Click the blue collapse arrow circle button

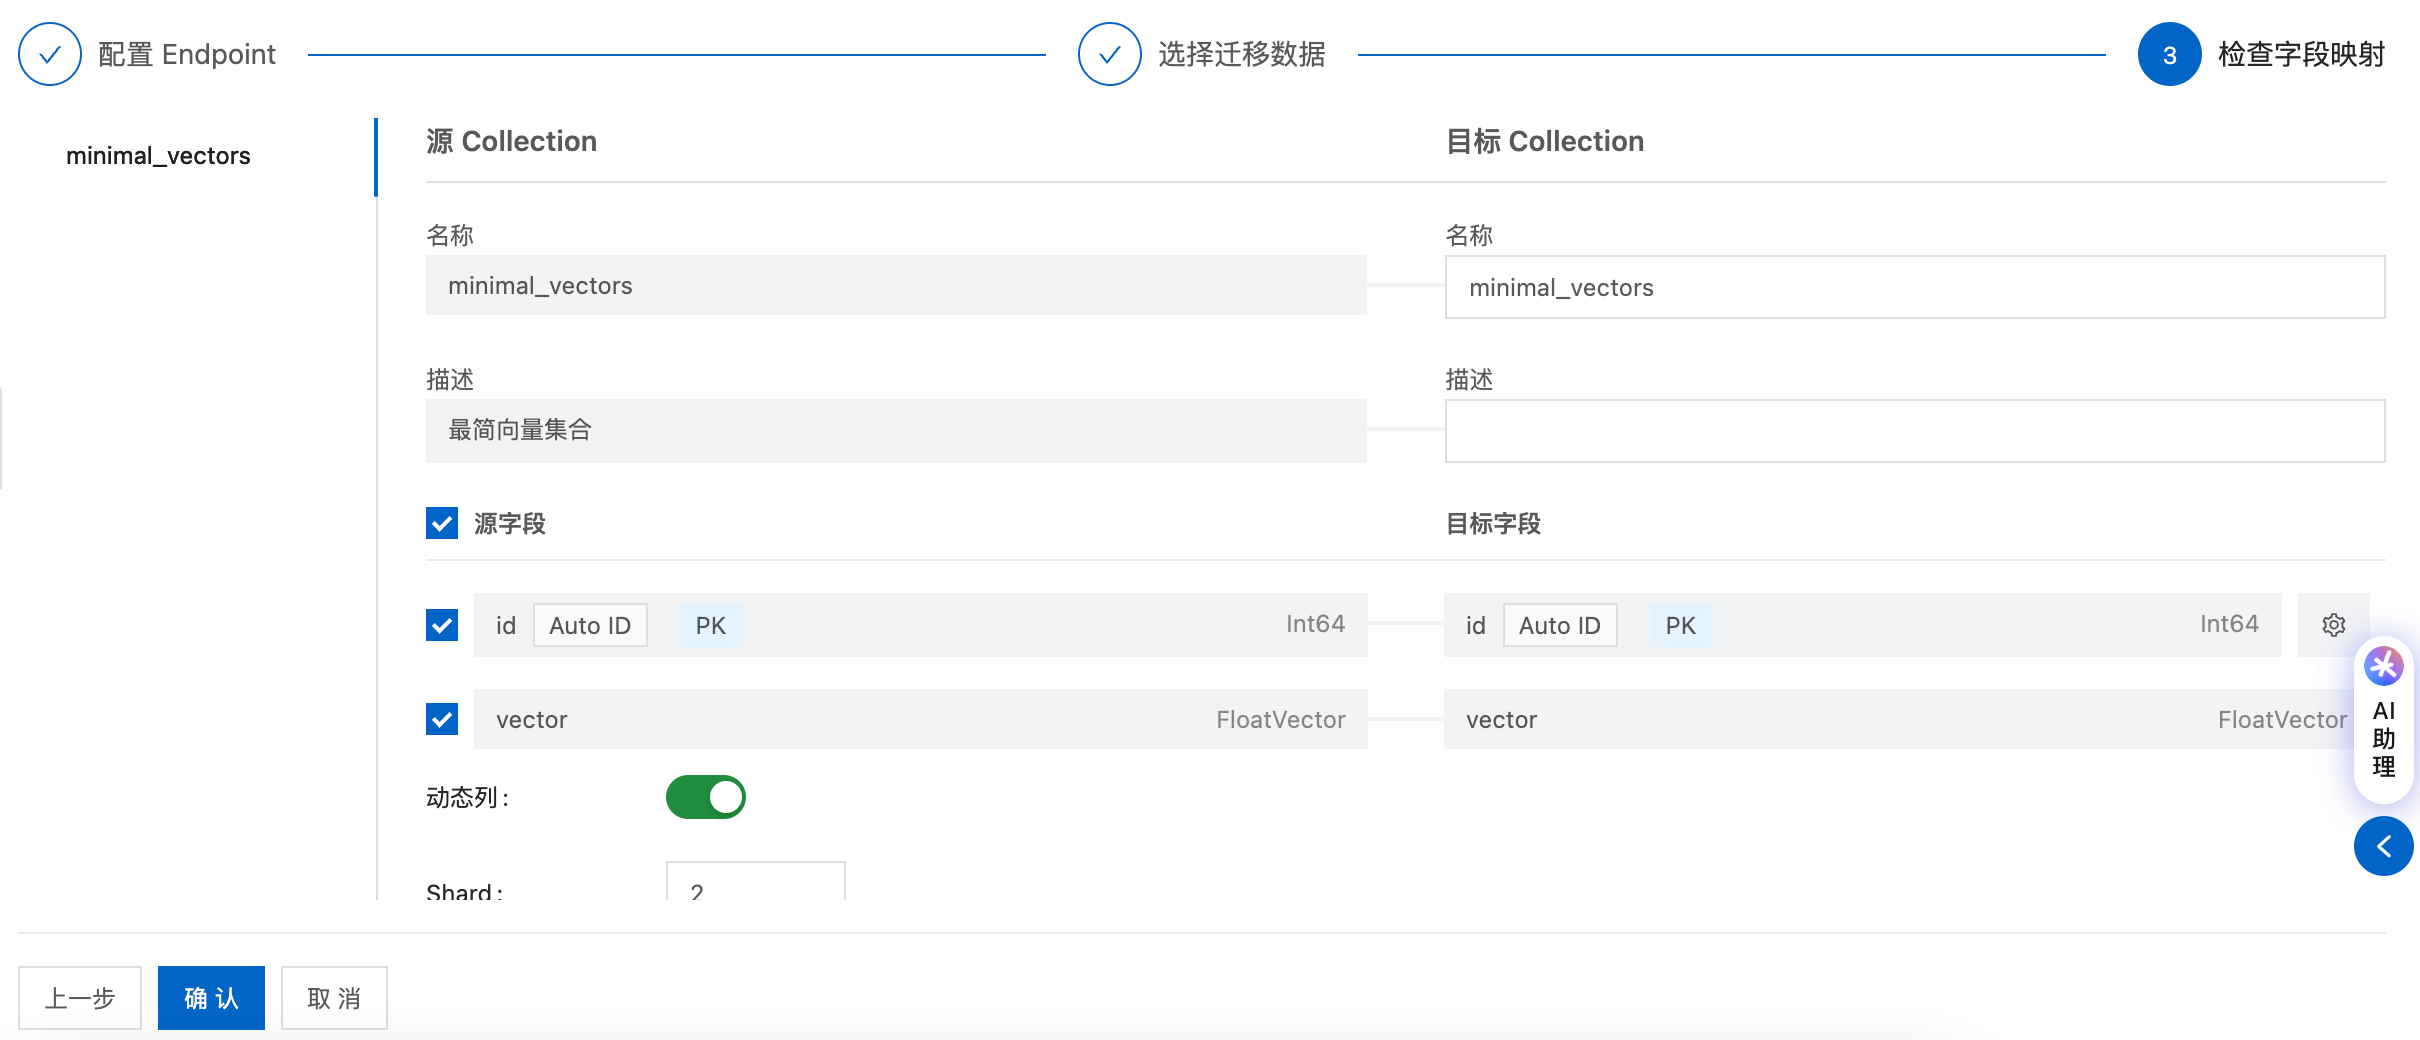[2384, 846]
